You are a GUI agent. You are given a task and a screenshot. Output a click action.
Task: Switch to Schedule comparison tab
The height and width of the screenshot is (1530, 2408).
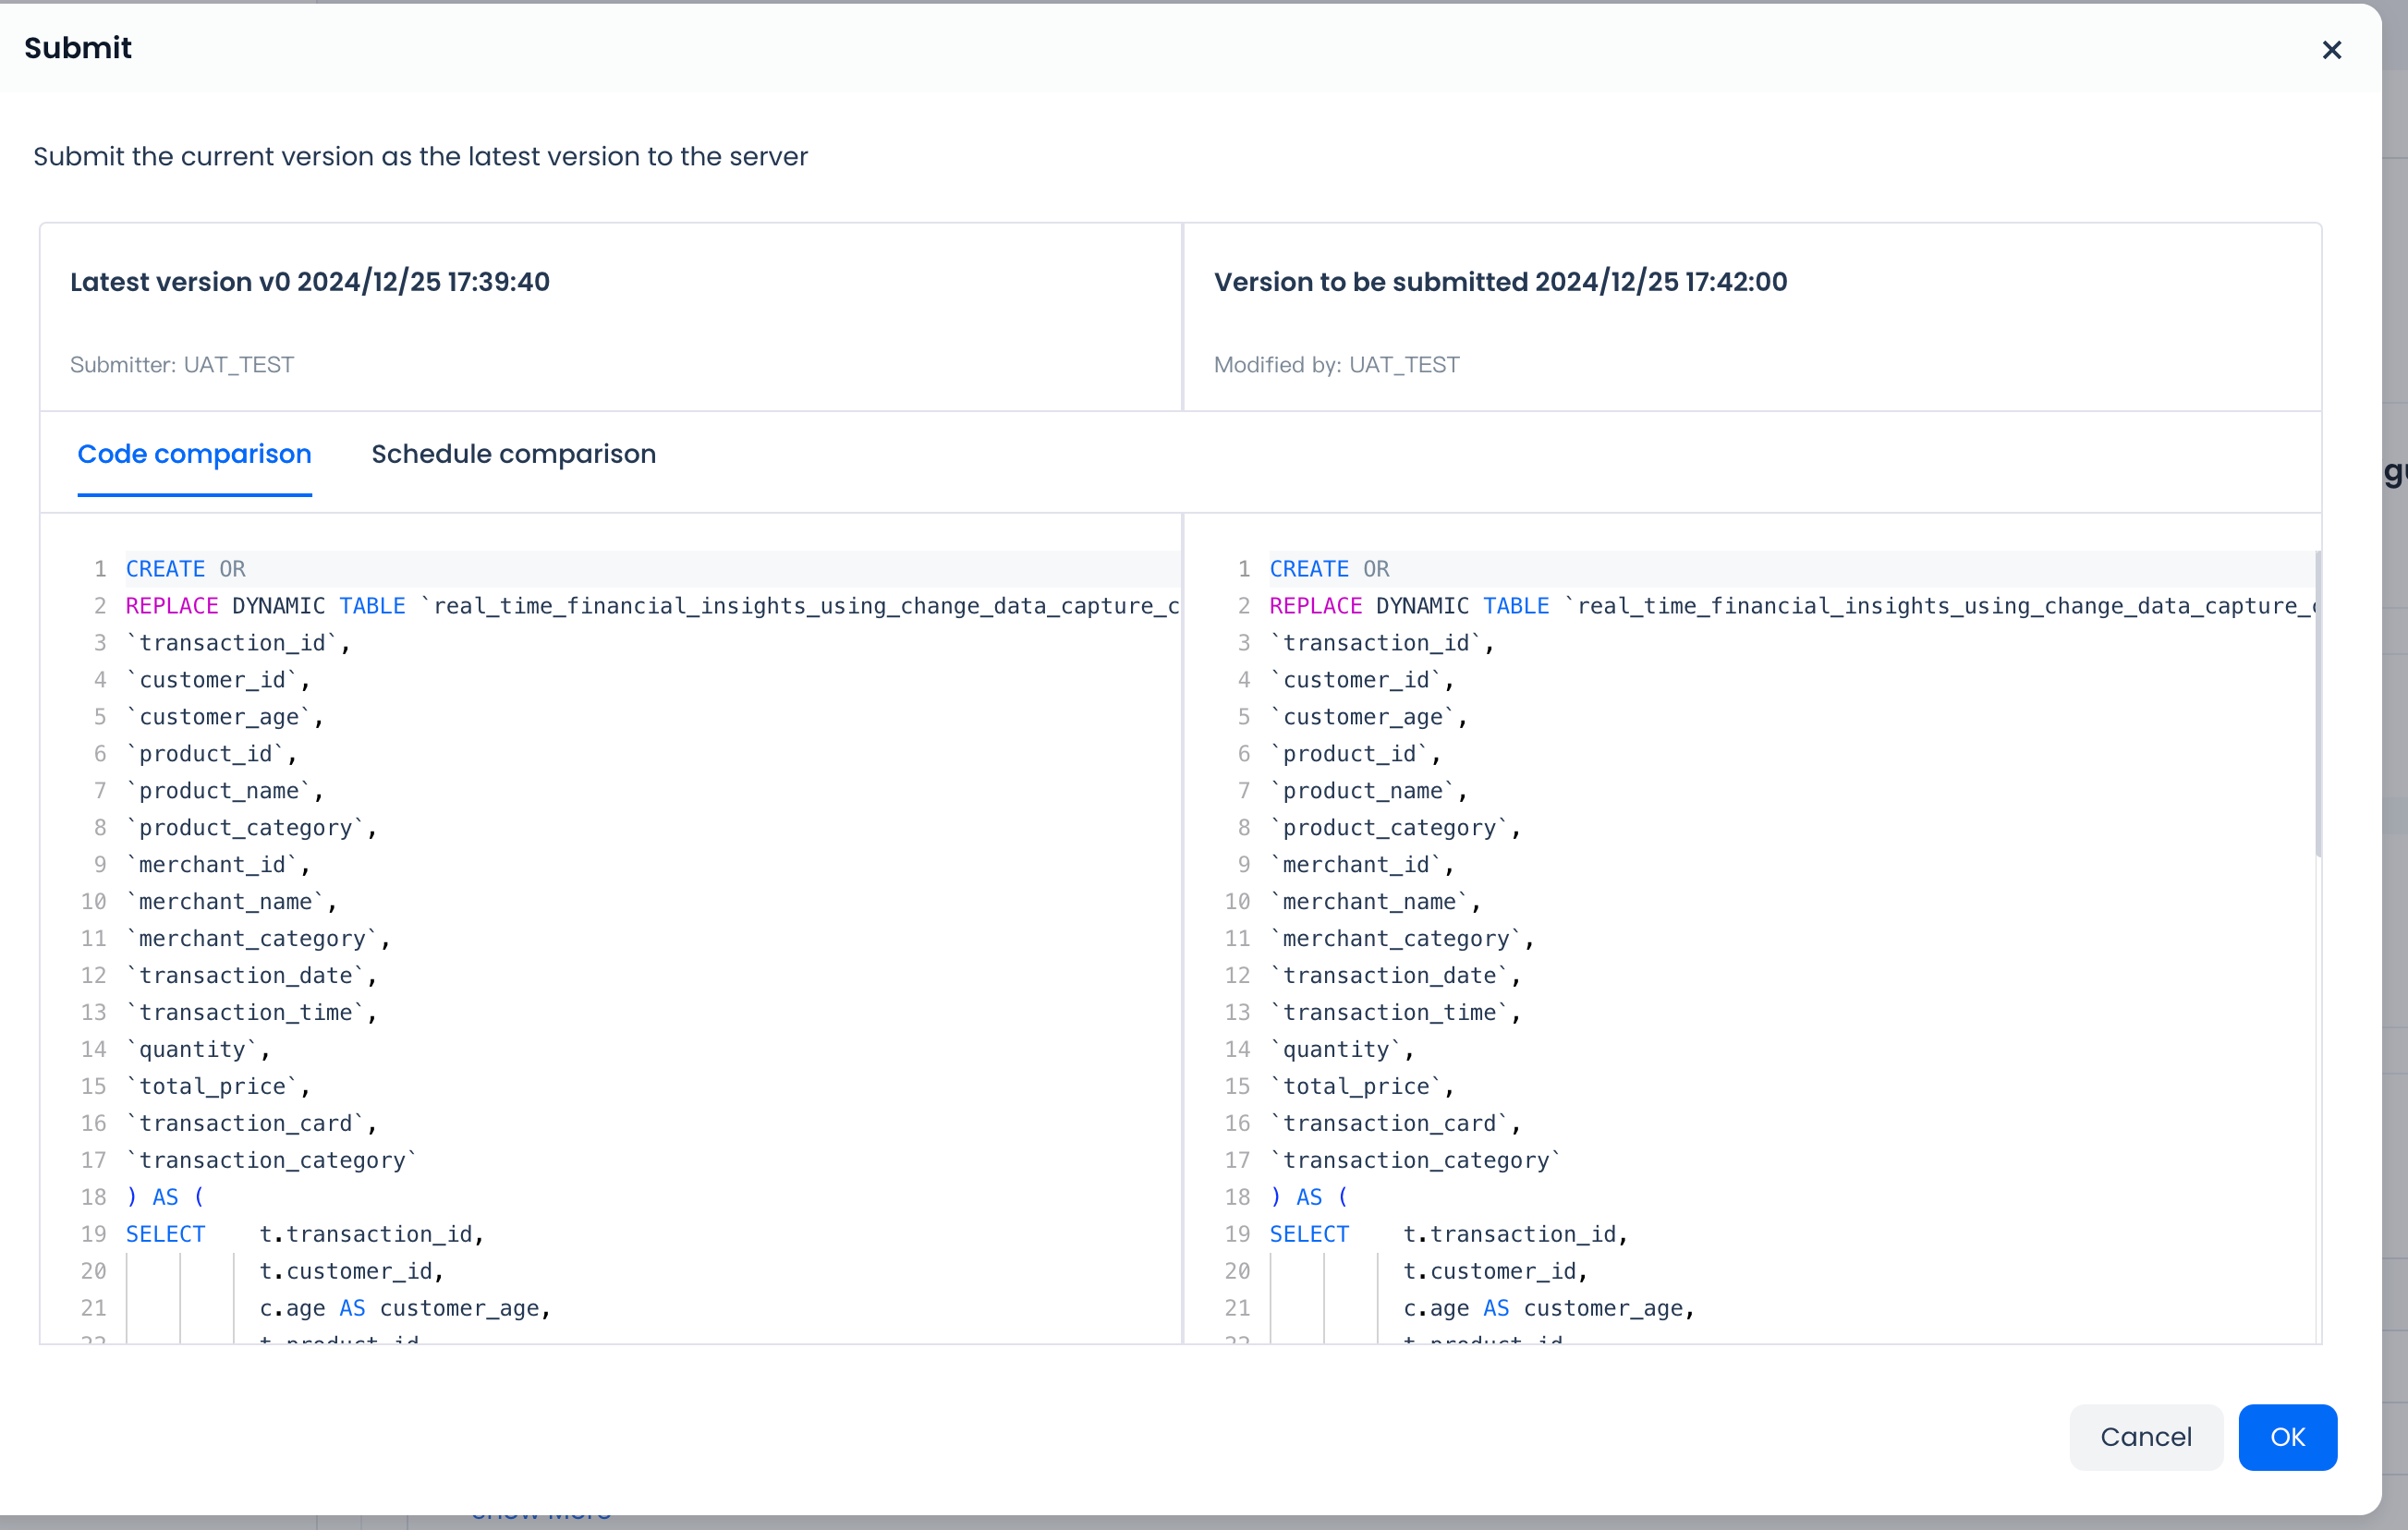pyautogui.click(x=513, y=454)
